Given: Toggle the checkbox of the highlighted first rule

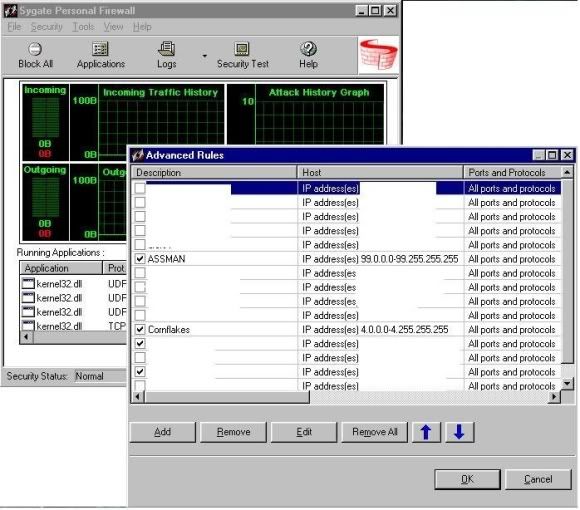Looking at the screenshot, I should [x=140, y=188].
